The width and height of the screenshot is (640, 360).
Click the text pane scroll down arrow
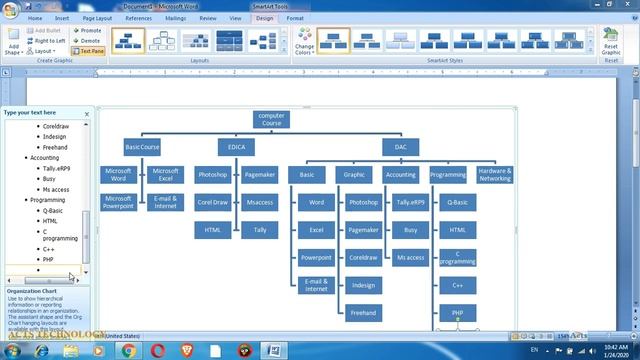click(86, 272)
